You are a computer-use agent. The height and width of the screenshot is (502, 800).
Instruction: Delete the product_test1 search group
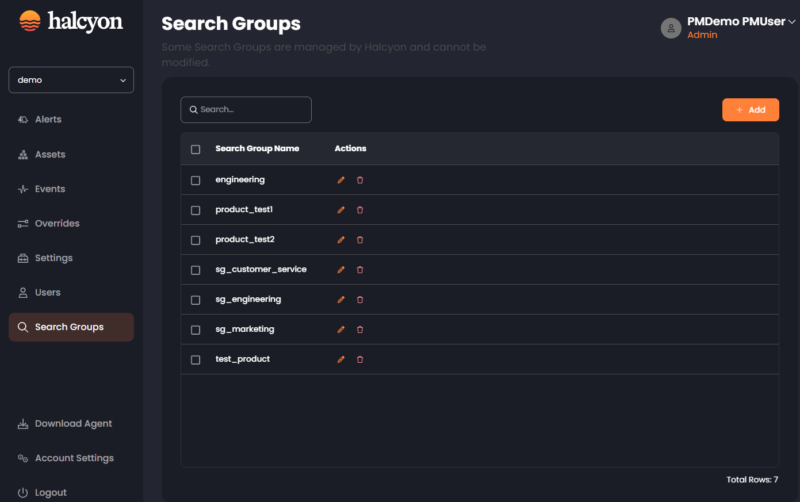[360, 210]
